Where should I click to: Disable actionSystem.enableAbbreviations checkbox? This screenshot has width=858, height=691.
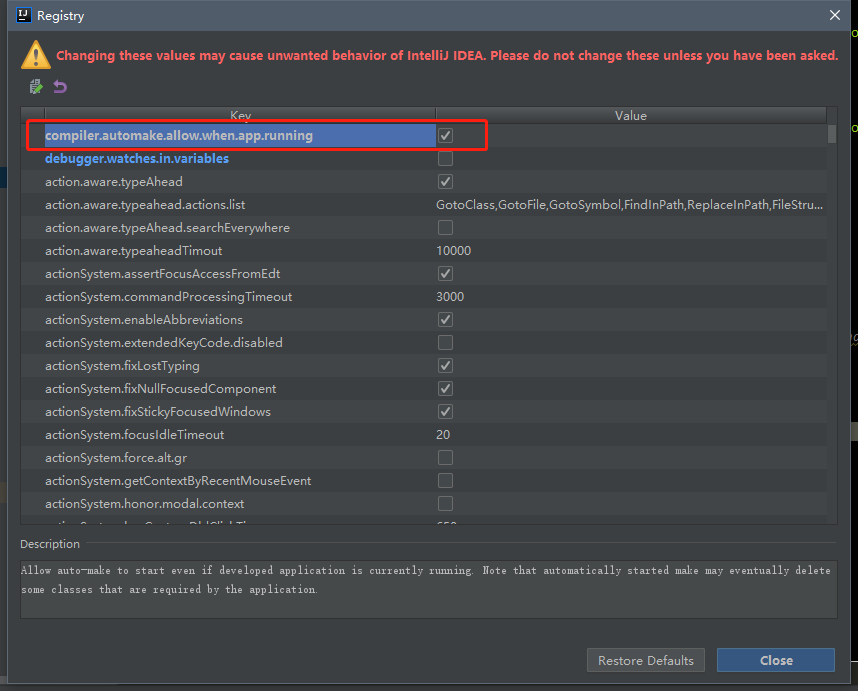(x=445, y=319)
